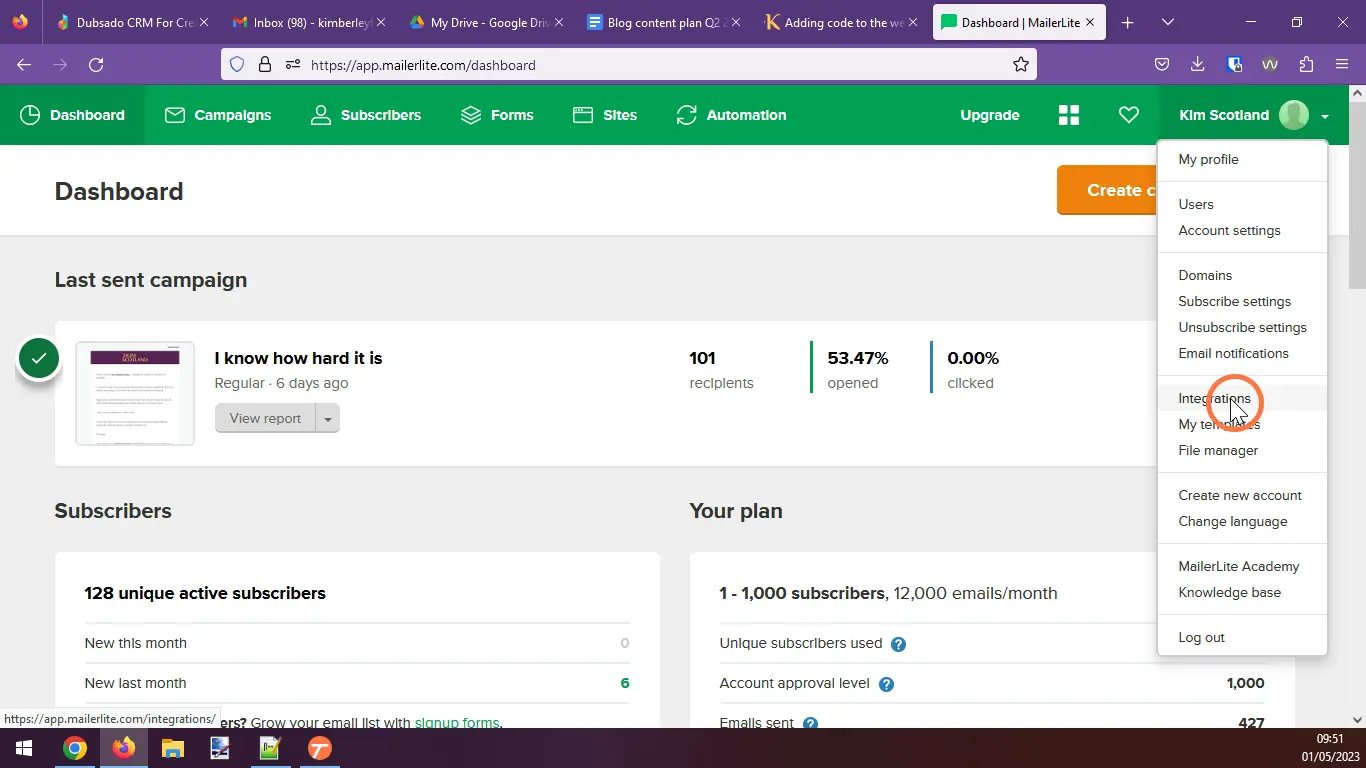
Task: Open Subscribe settings menu entry
Action: (1234, 301)
